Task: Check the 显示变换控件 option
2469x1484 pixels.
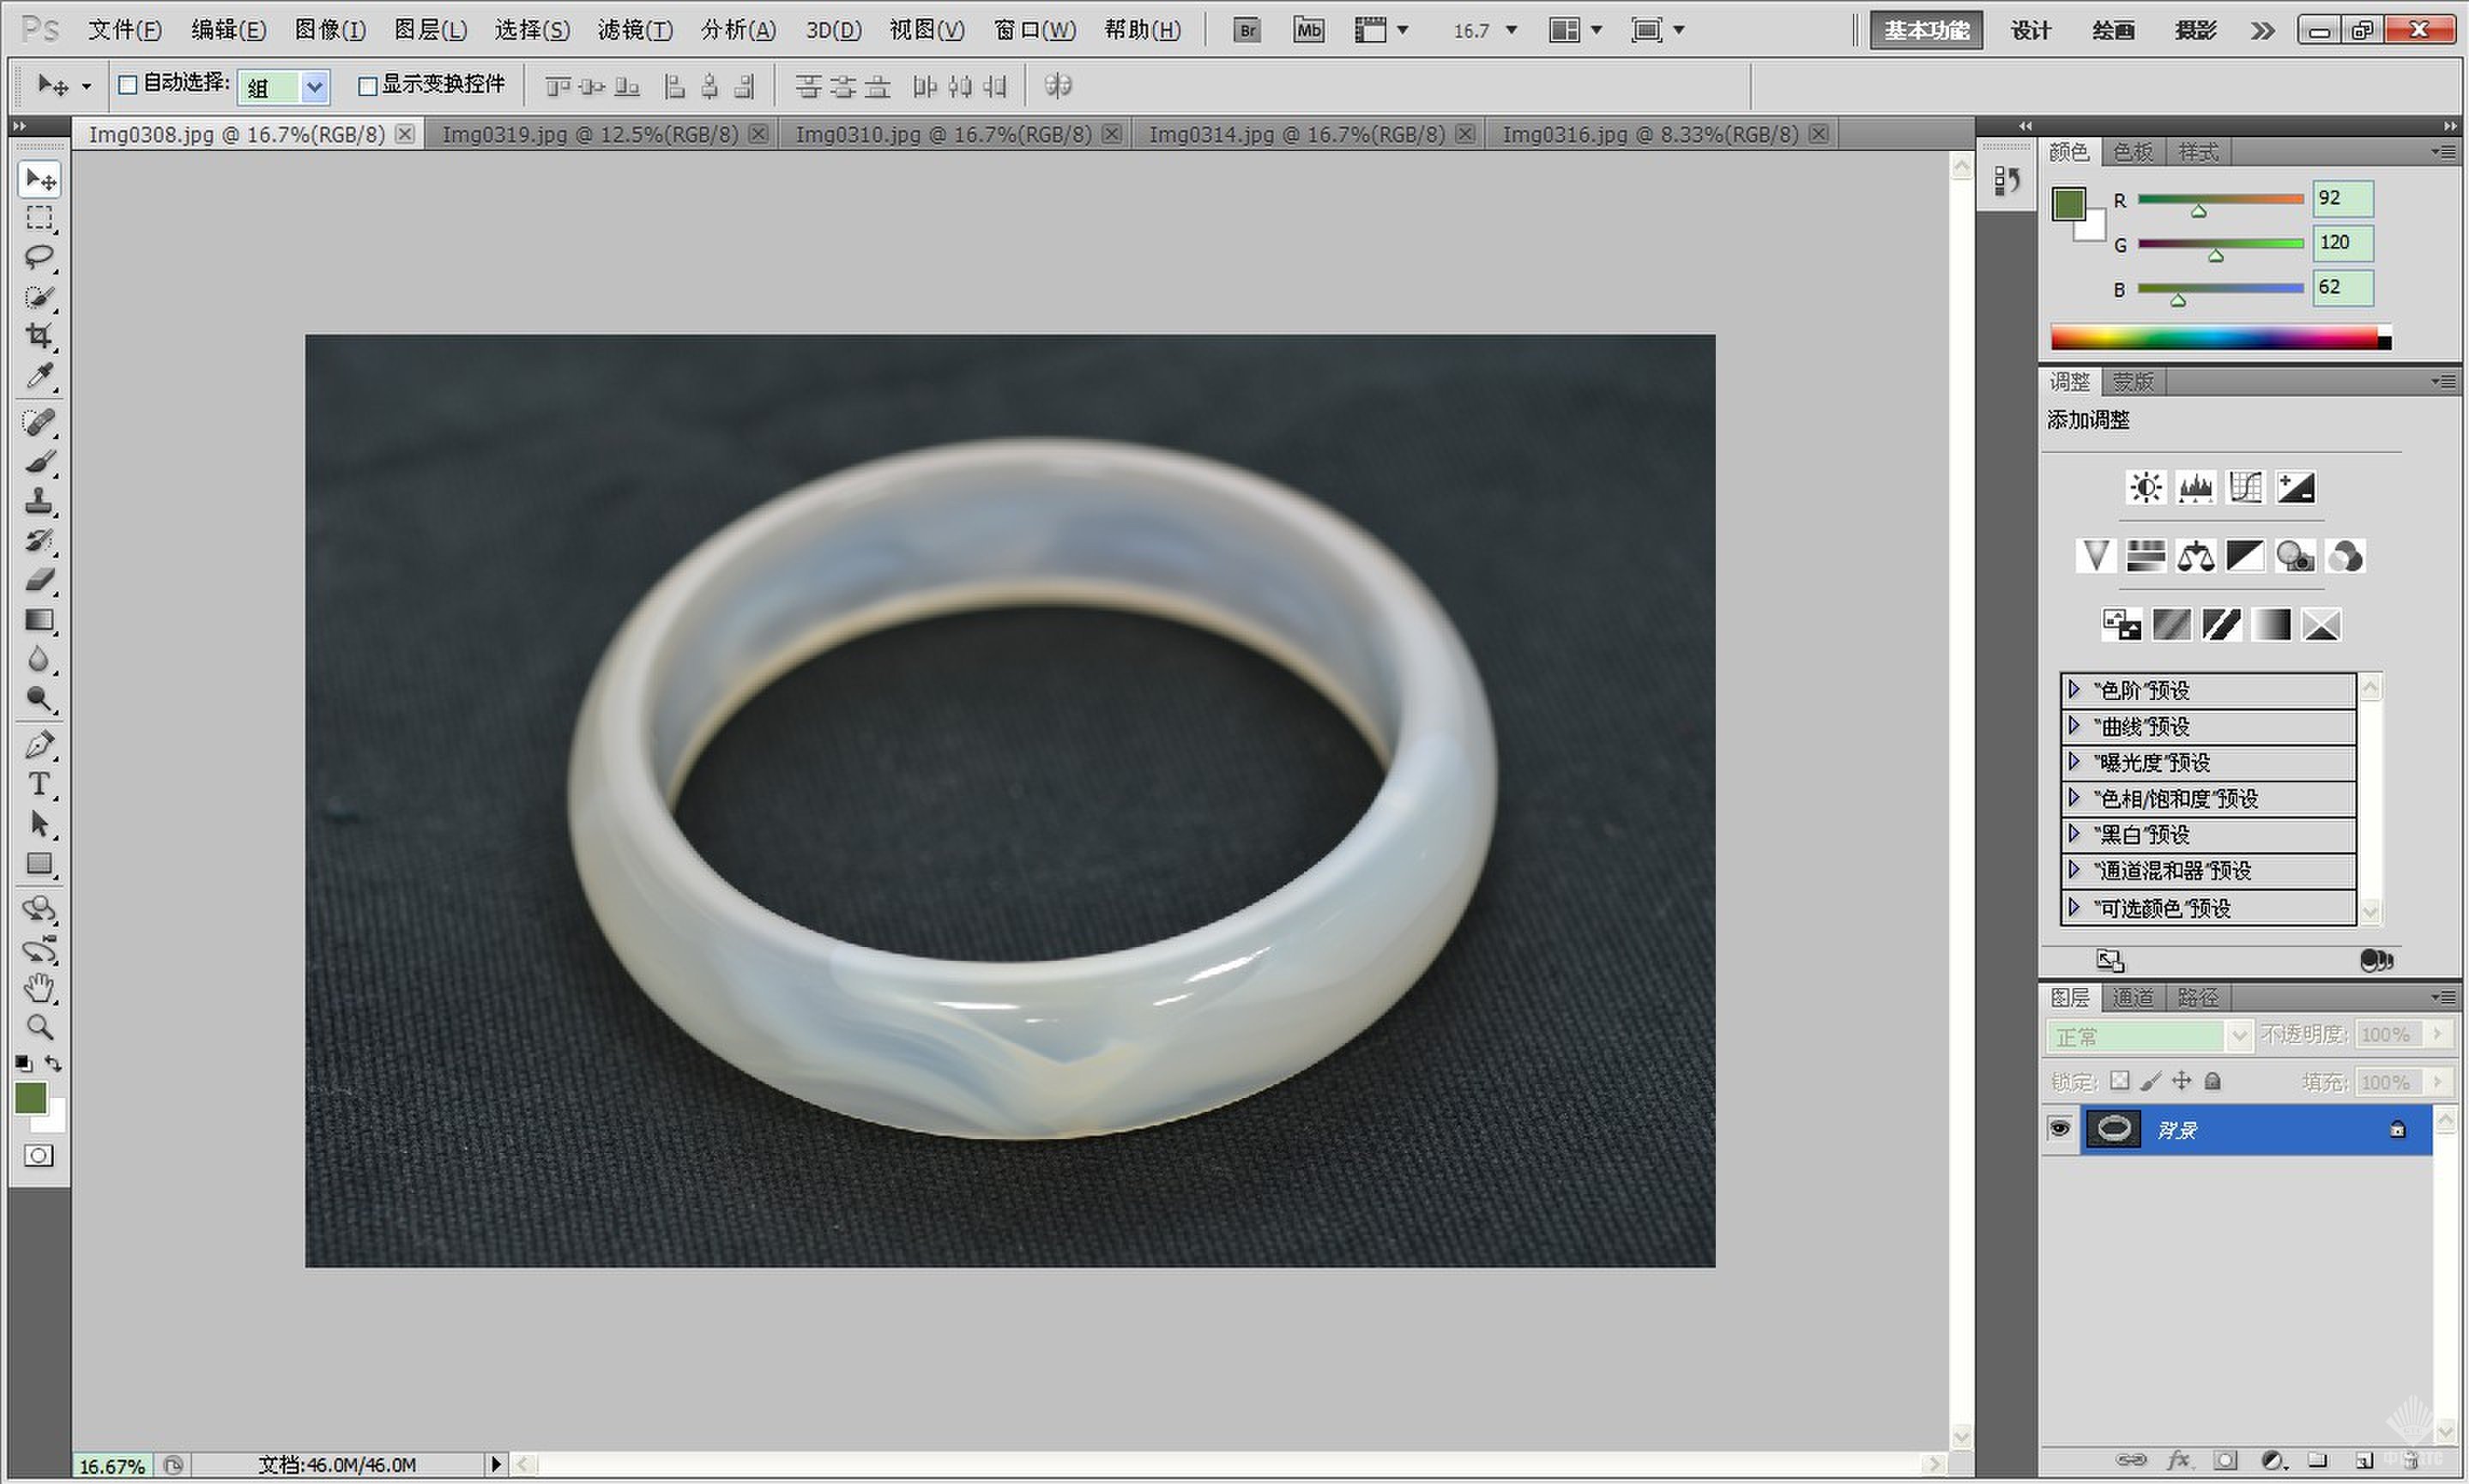Action: [367, 86]
